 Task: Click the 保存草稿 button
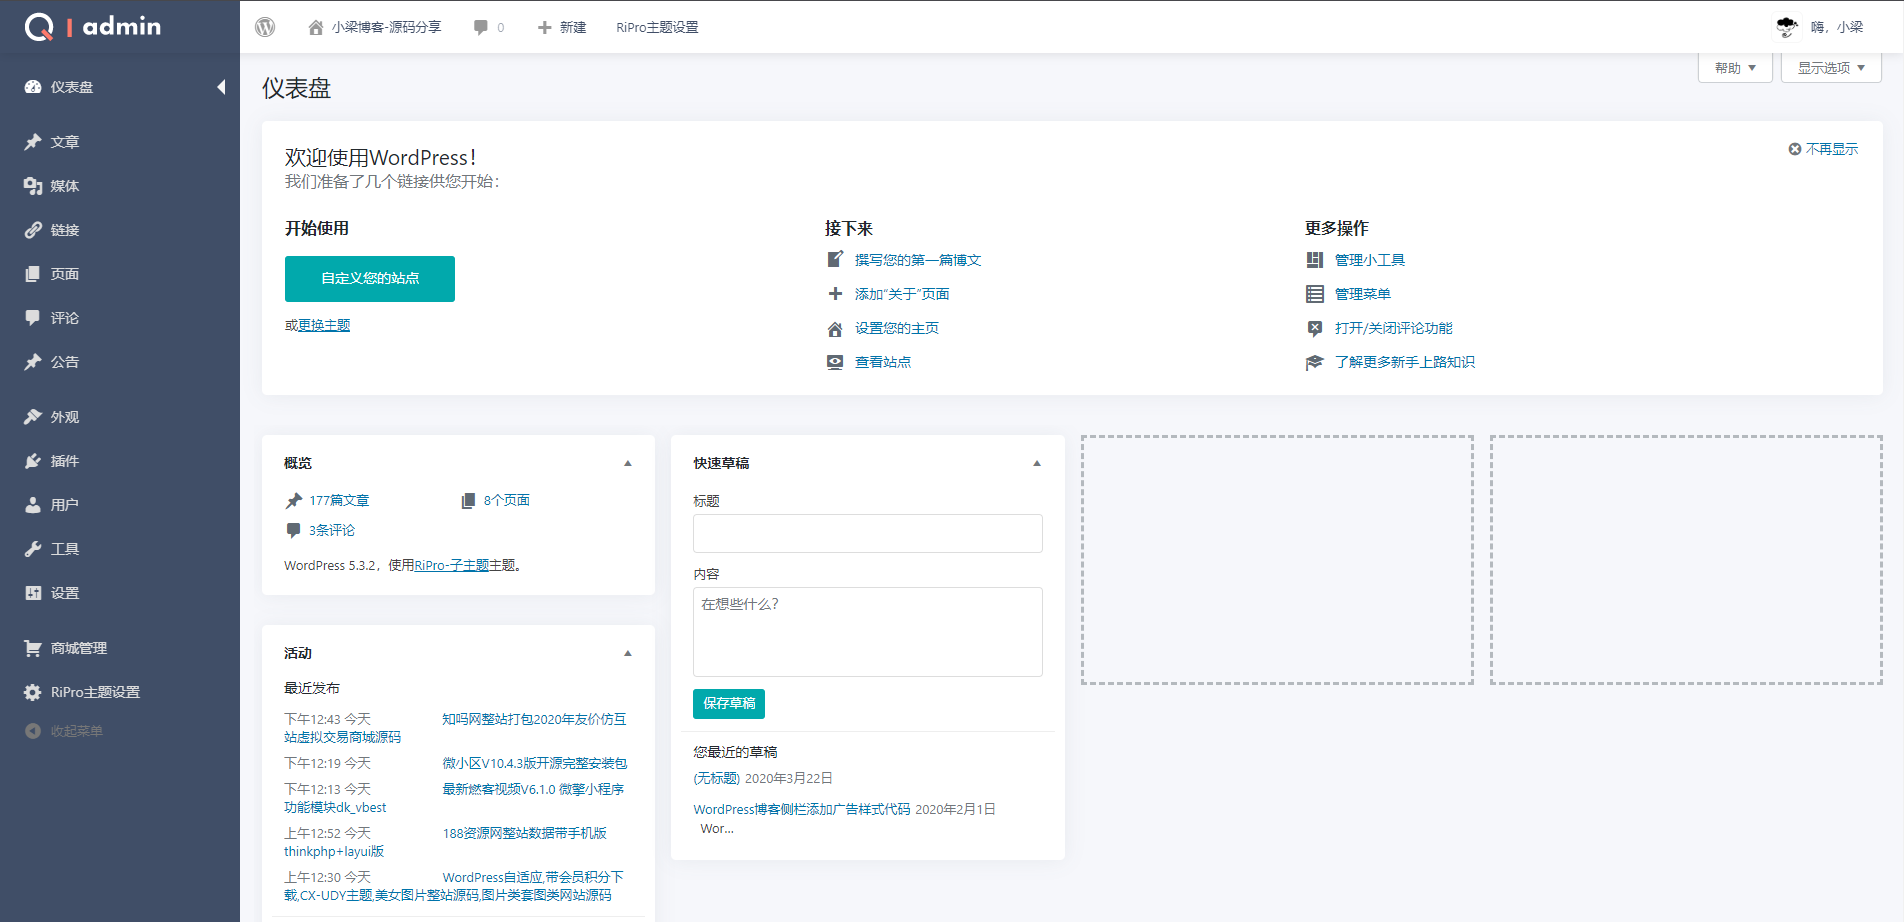click(x=729, y=703)
